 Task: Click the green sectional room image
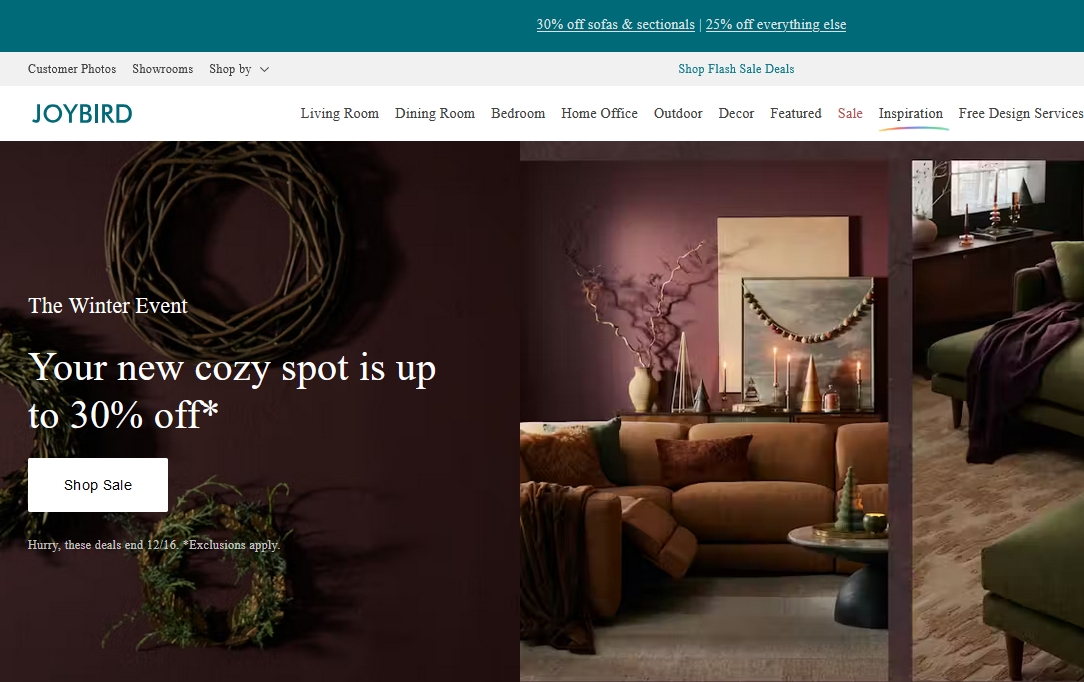998,421
